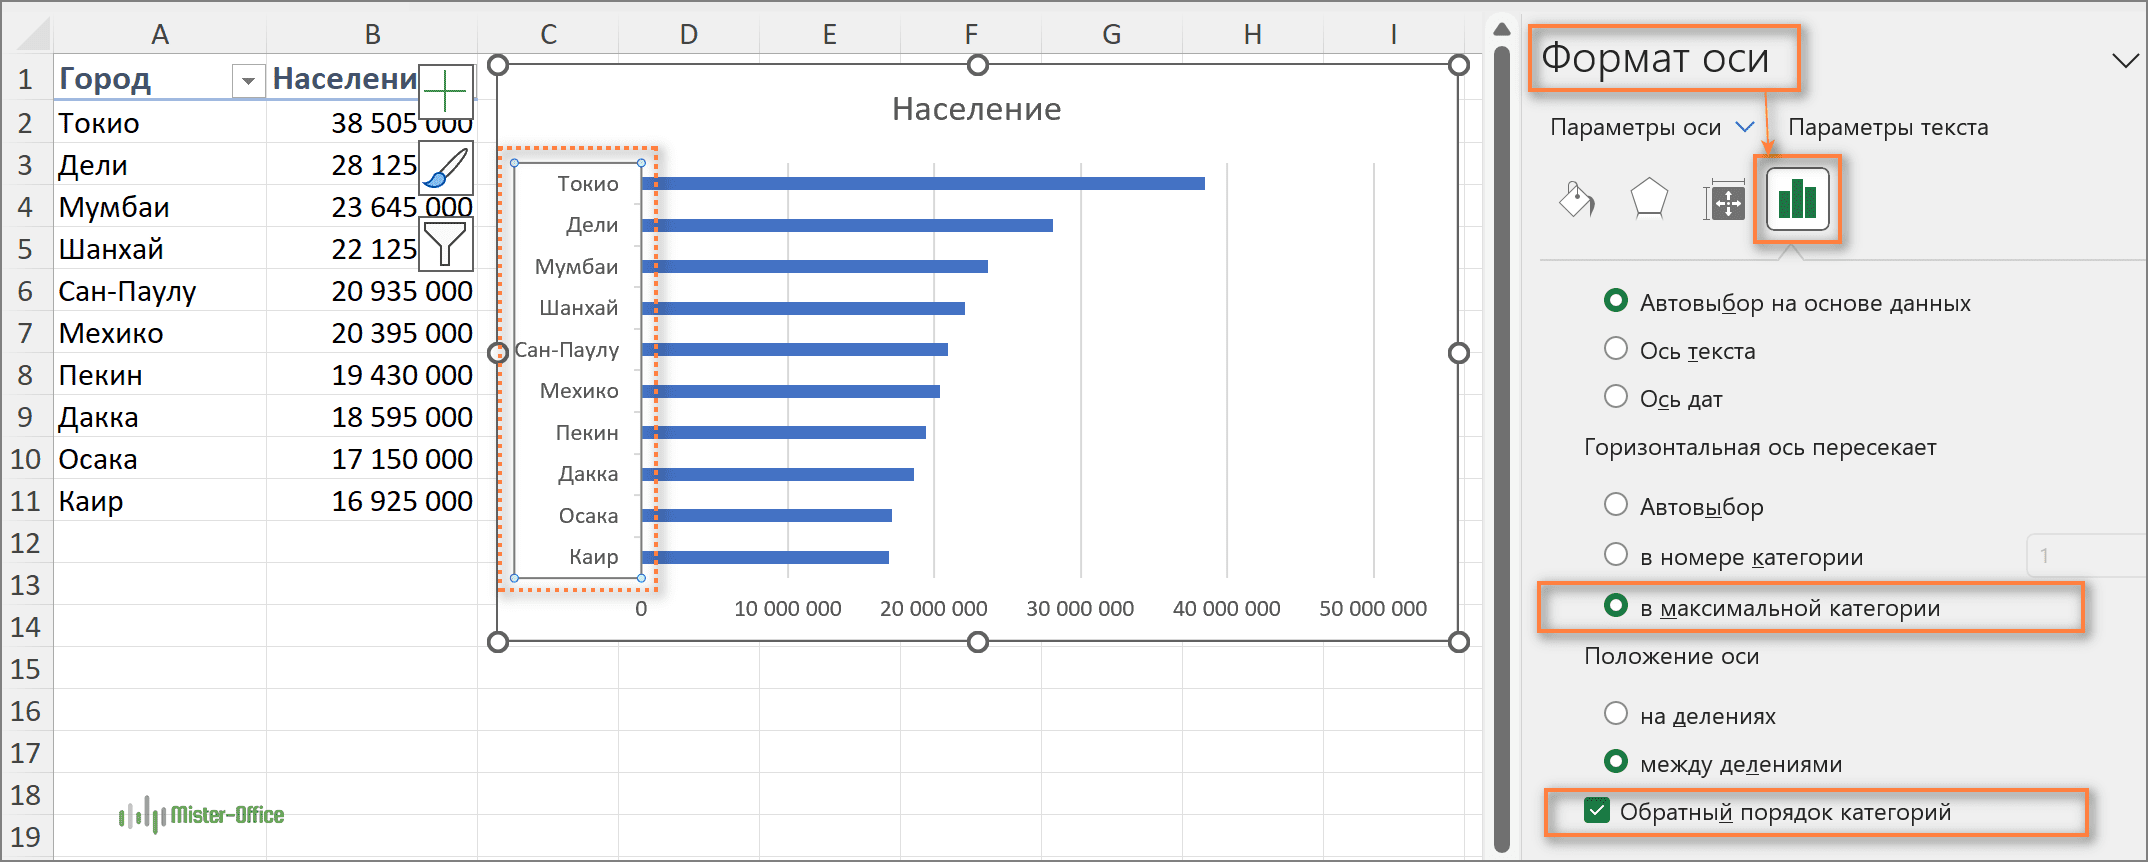Select column F header
The width and height of the screenshot is (2148, 862).
971,34
